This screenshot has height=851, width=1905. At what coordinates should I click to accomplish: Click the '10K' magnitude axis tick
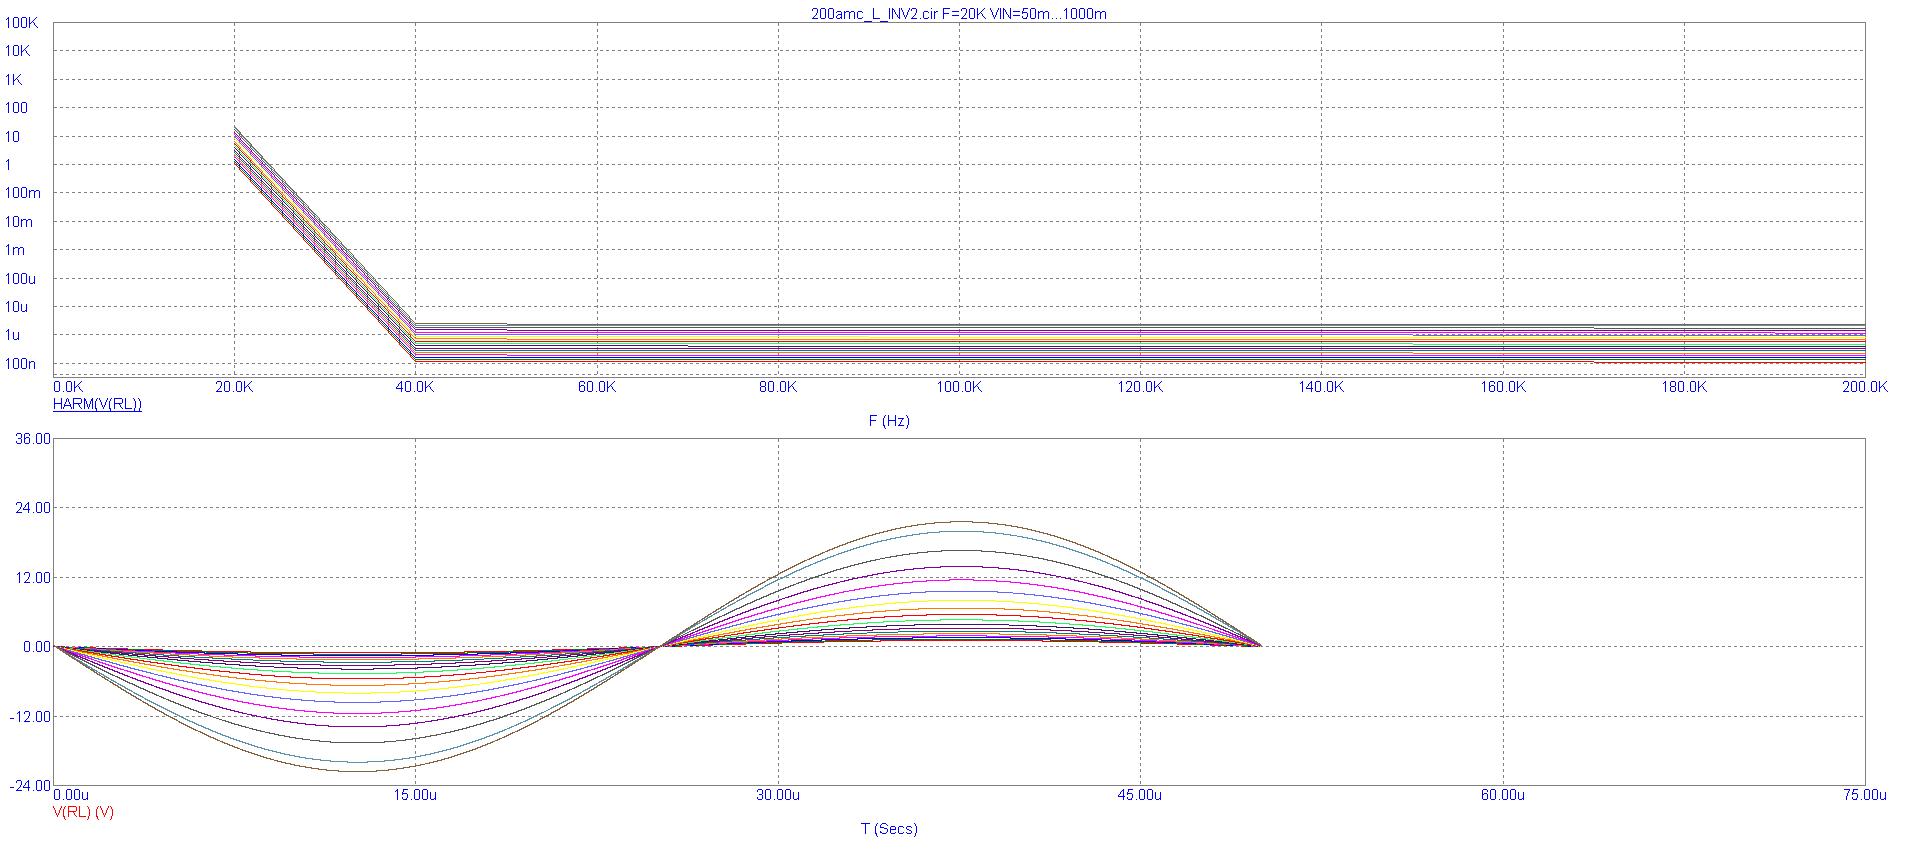point(18,50)
